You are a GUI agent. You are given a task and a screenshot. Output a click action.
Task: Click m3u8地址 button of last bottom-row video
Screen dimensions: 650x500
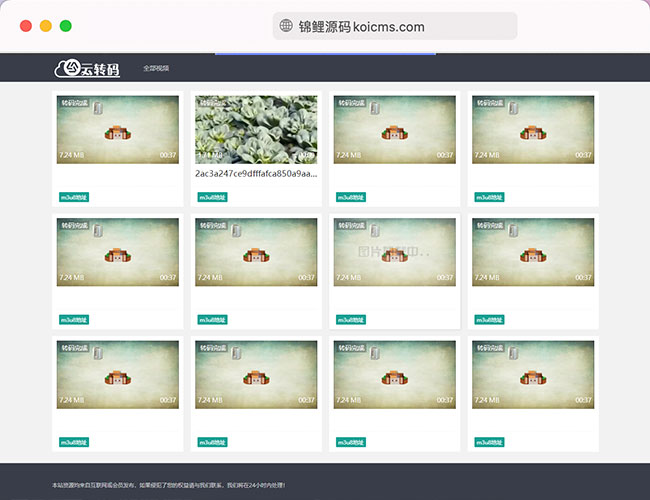[489, 442]
